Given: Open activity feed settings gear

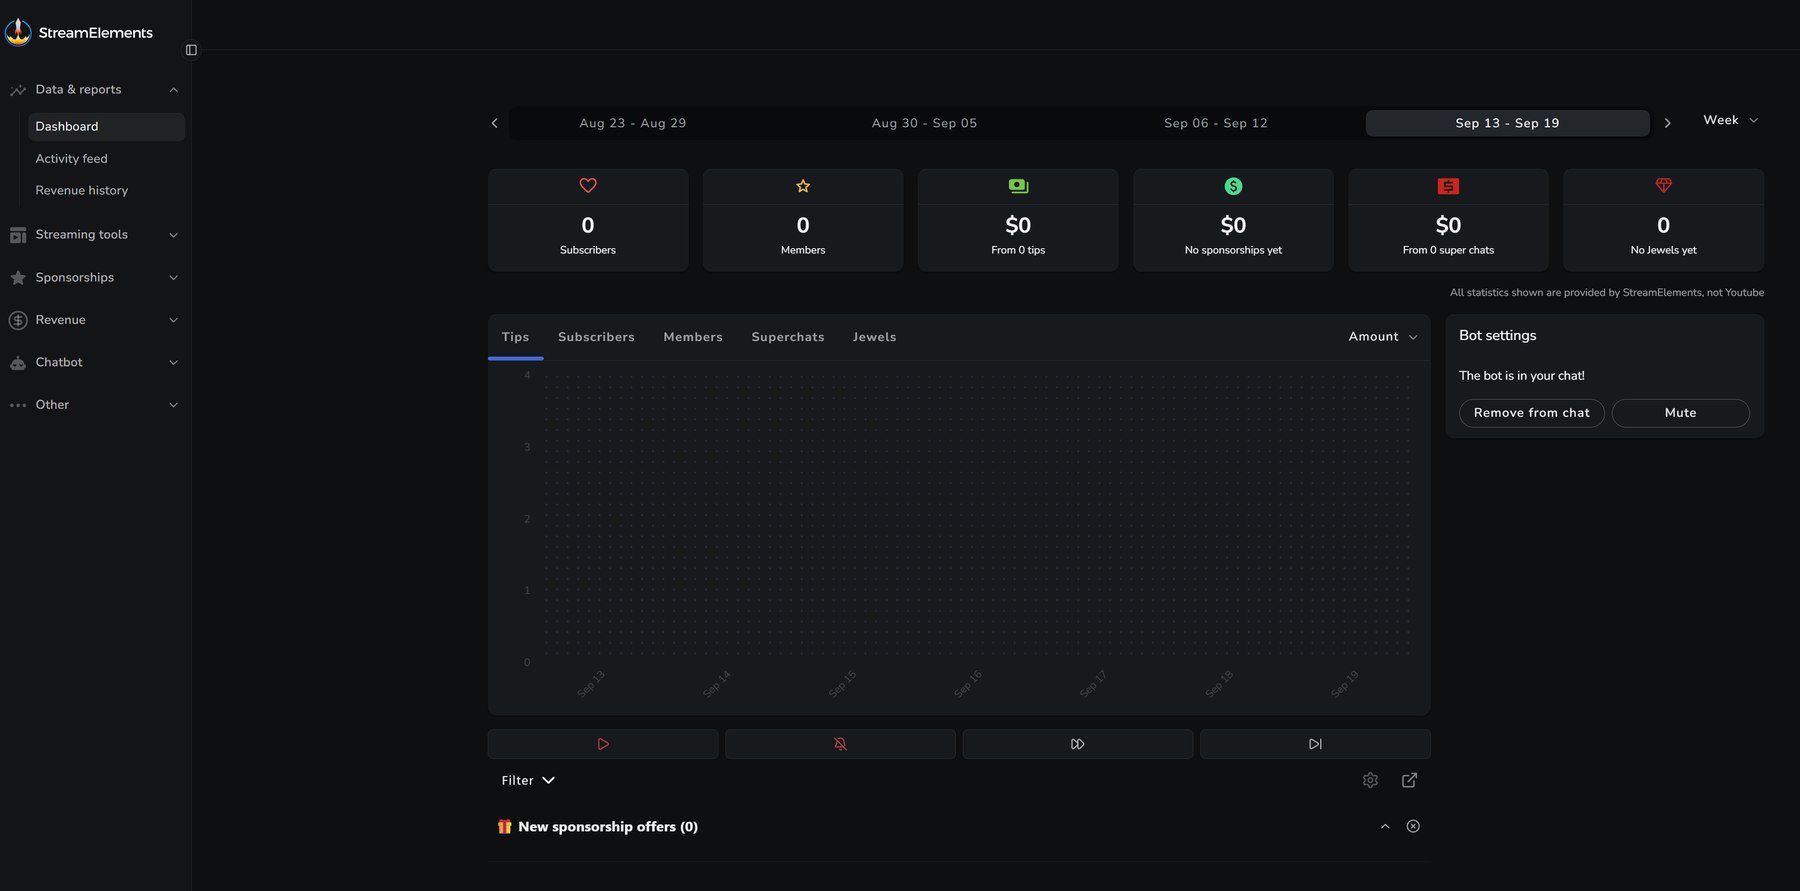Looking at the screenshot, I should tap(1370, 780).
